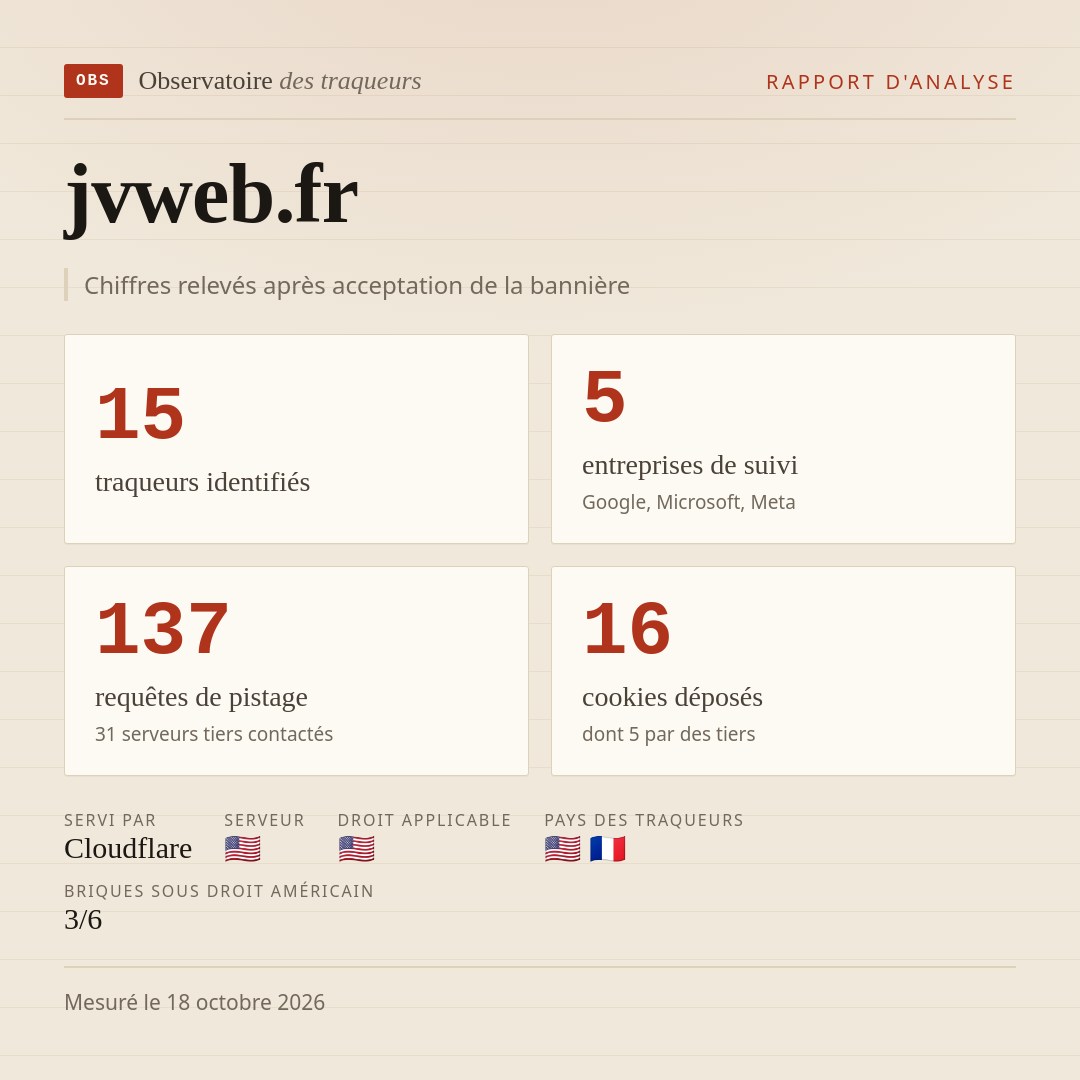Click the 'Servi par' label
The width and height of the screenshot is (1080, 1080).
(x=110, y=820)
